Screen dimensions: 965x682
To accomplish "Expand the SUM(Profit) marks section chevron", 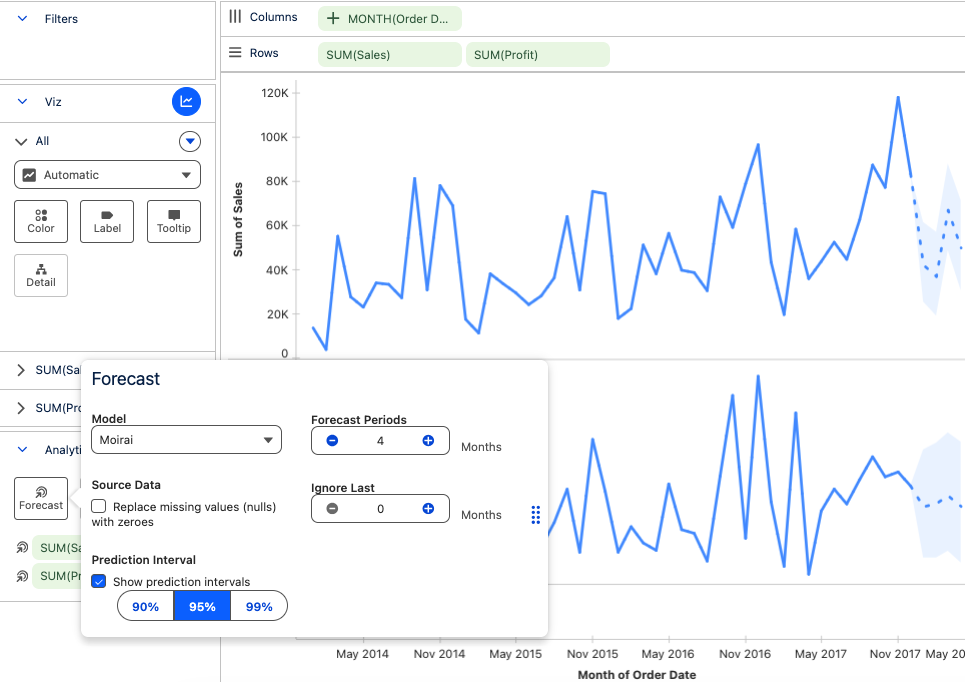I will click(21, 408).
